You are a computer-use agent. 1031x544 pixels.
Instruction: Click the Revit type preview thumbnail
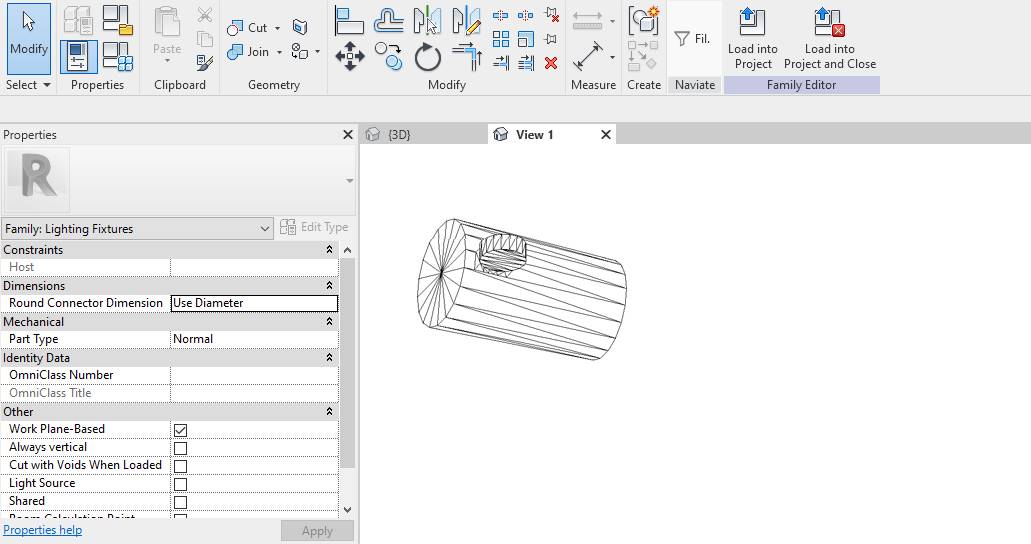pyautogui.click(x=37, y=180)
